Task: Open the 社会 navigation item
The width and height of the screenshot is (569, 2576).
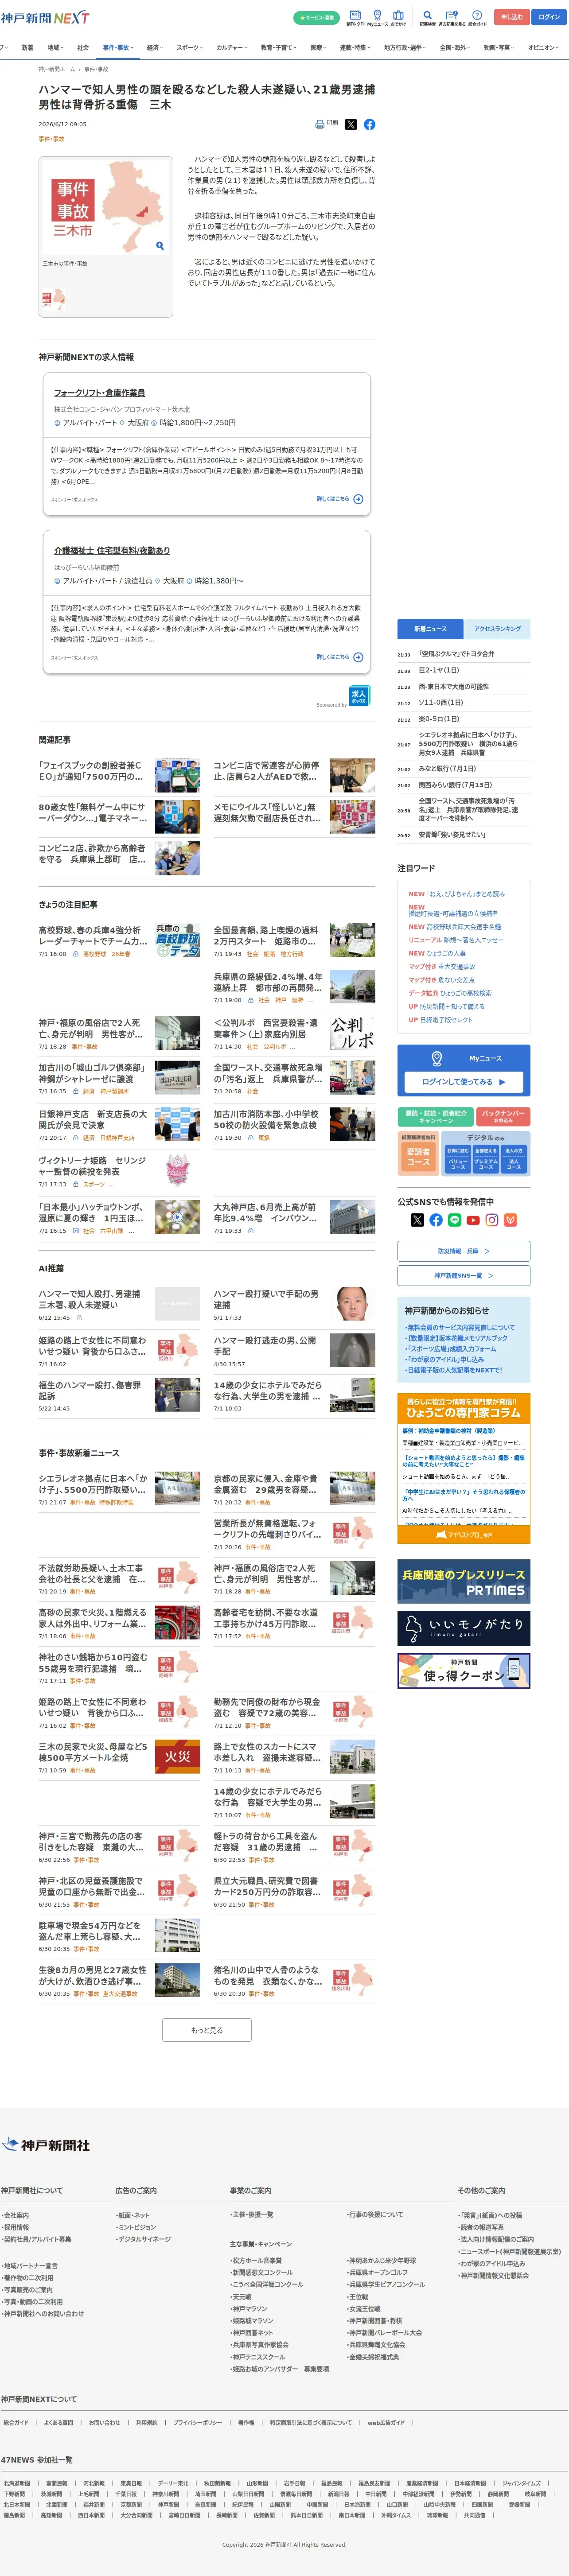Action: point(83,47)
